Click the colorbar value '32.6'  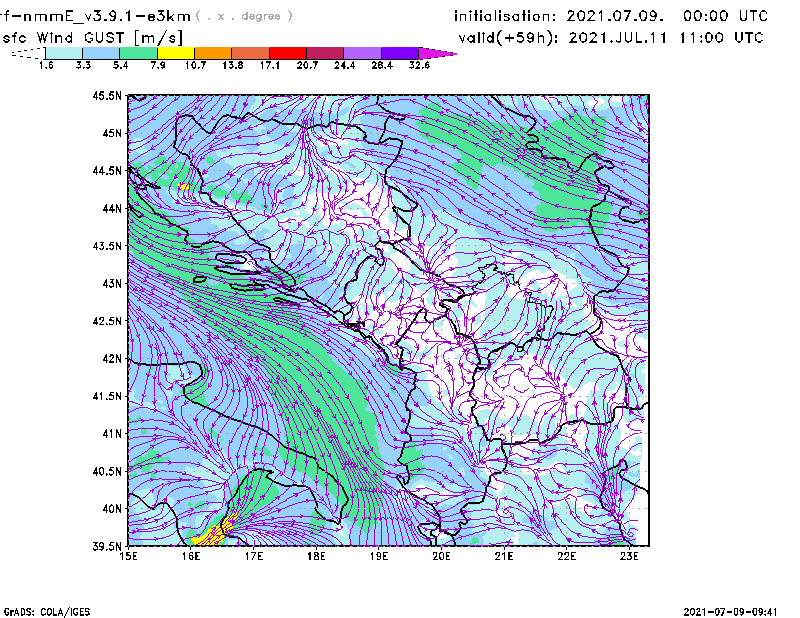pyautogui.click(x=419, y=65)
